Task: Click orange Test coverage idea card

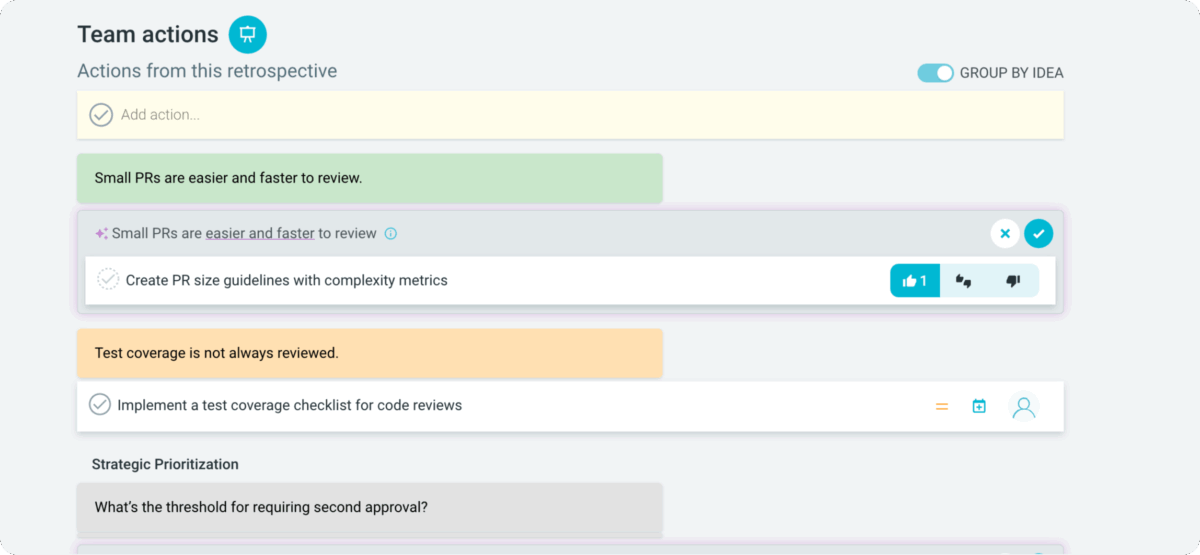Action: point(369,353)
